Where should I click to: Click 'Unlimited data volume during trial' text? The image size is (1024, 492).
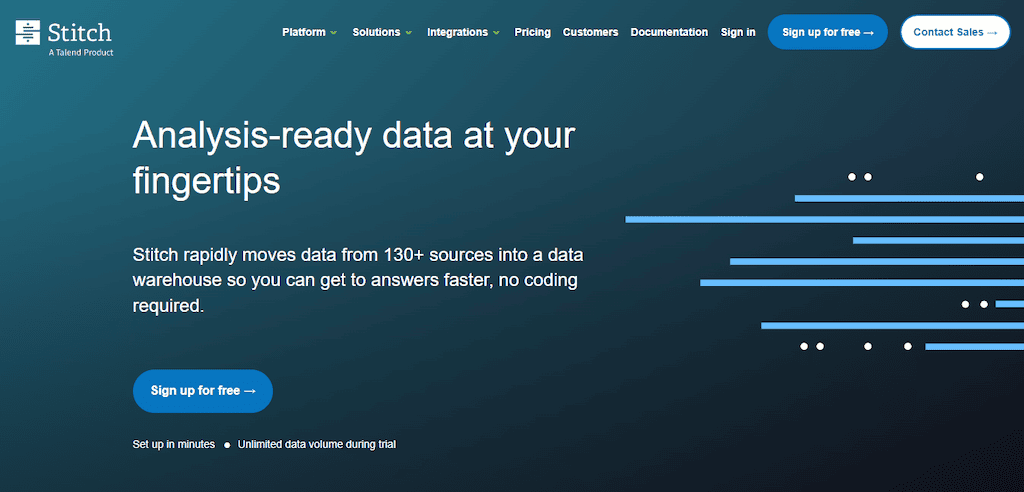(x=317, y=444)
